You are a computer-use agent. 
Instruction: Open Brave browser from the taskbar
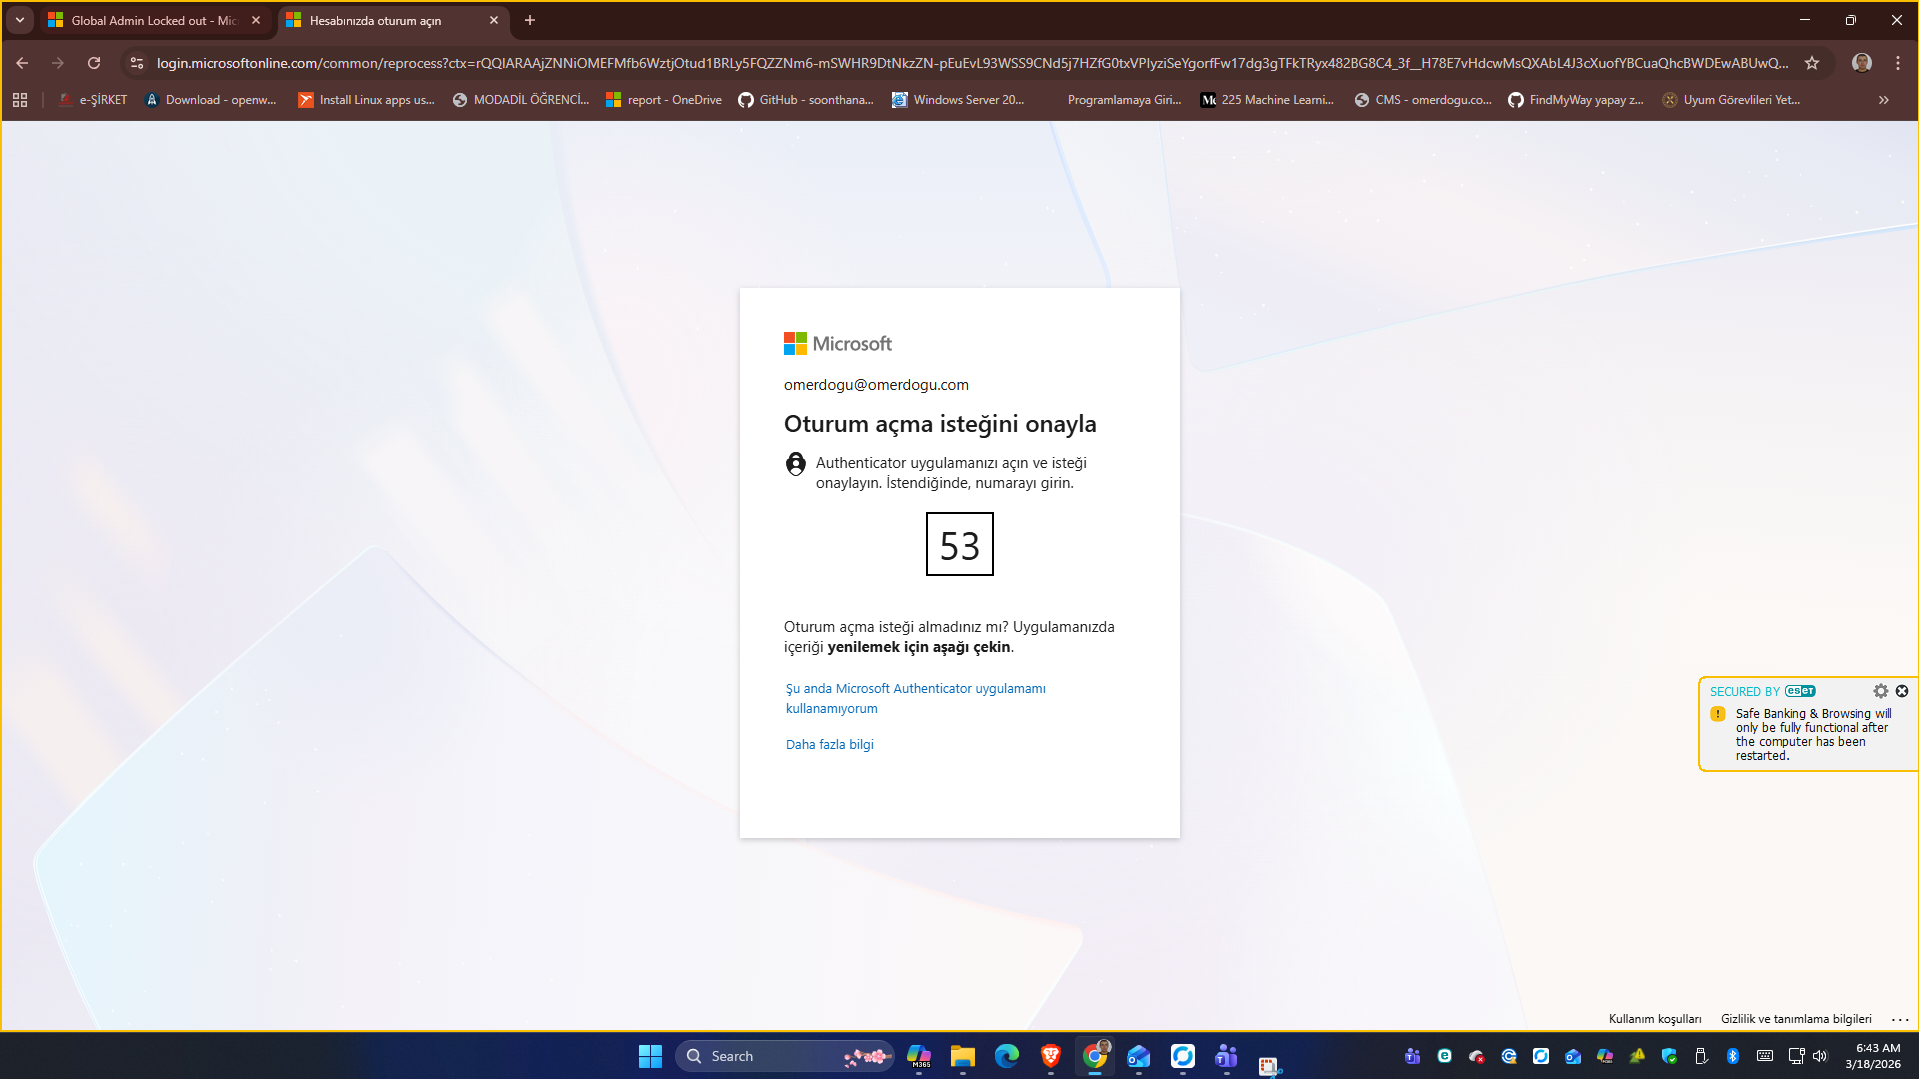[1051, 1056]
